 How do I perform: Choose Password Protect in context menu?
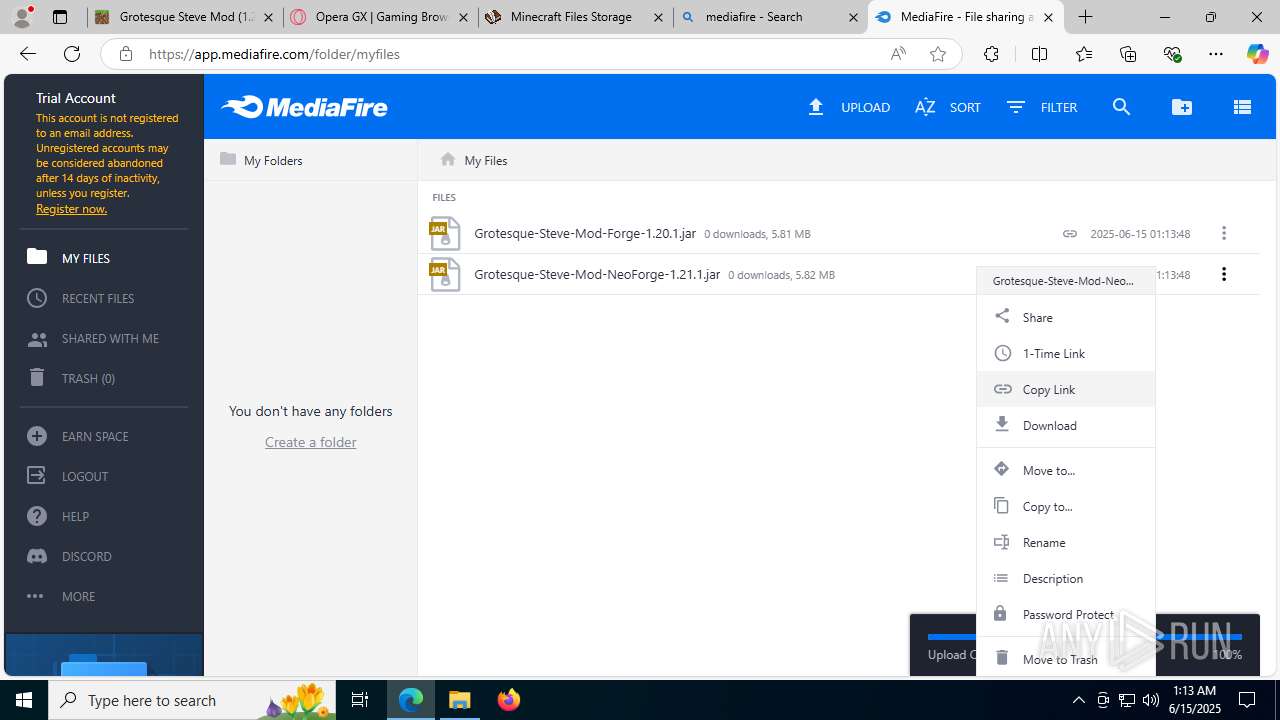click(1066, 614)
